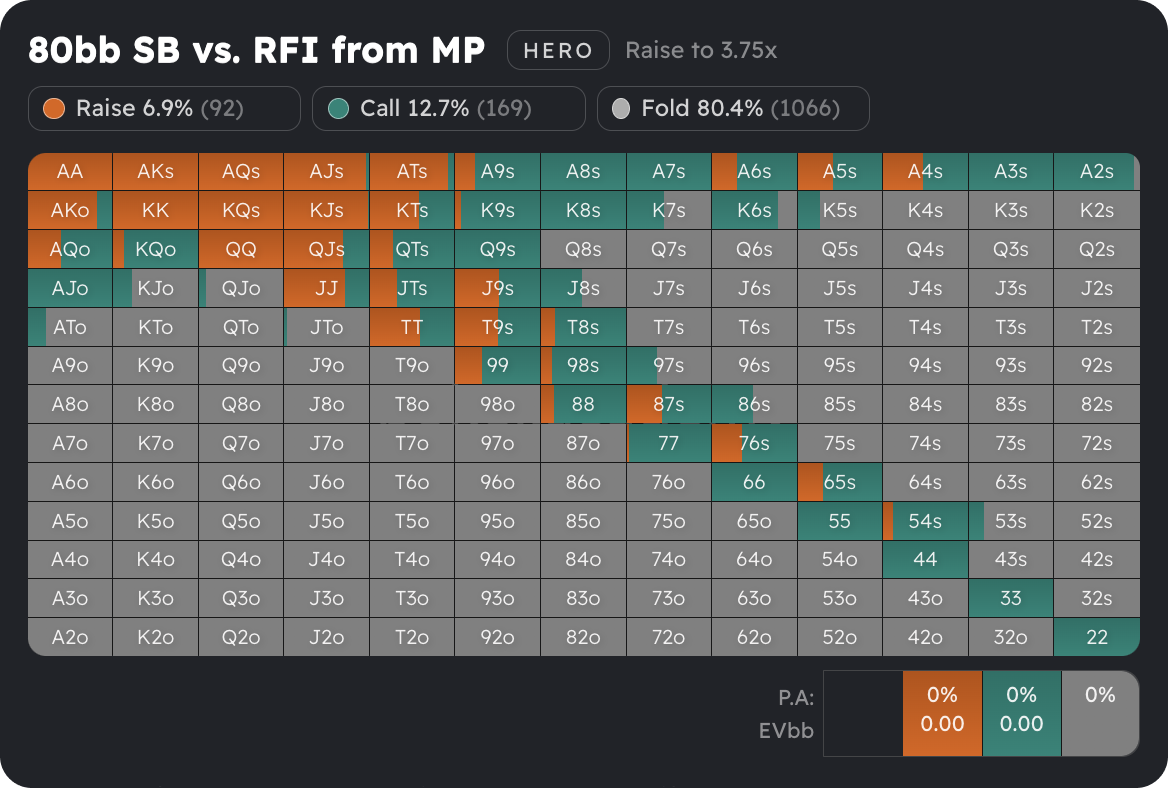Screen dimensions: 1168x790
Task: Select the AJo hand cell
Action: (70, 288)
